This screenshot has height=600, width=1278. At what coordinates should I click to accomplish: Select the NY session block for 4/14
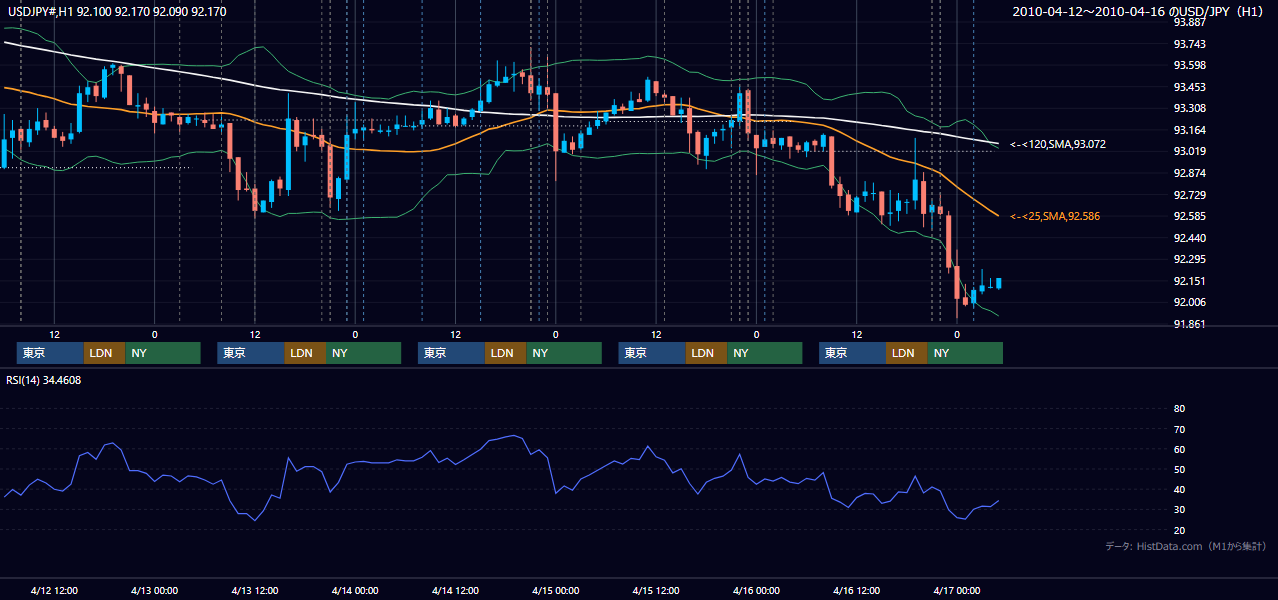[x=564, y=353]
